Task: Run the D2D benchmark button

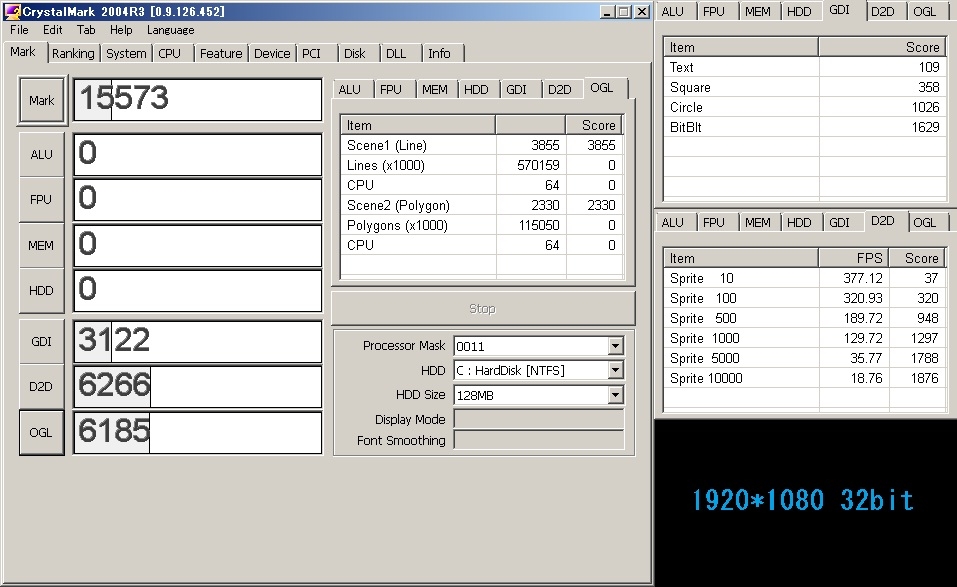Action: 42,387
